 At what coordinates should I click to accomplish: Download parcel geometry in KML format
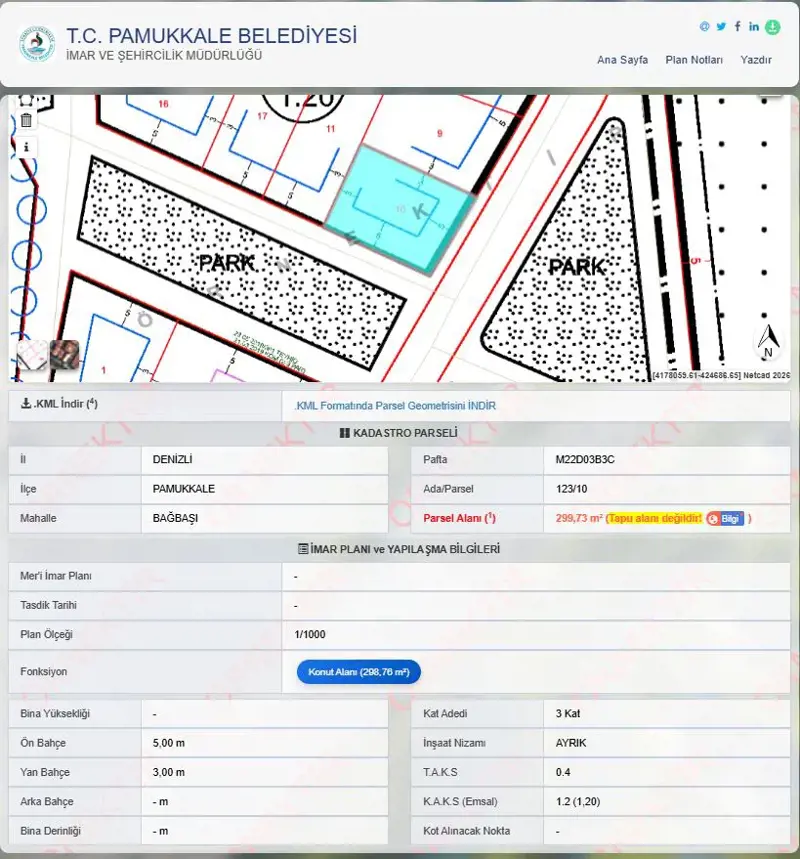395,406
